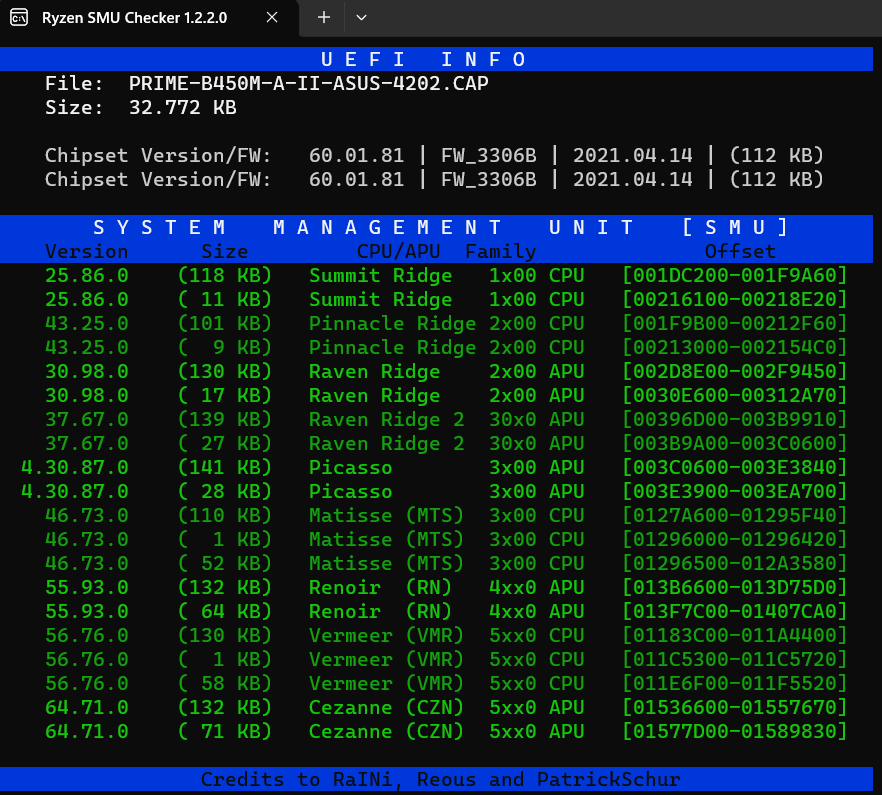The width and height of the screenshot is (882, 795).
Task: Click Raven Ridge in the 17 KB row
Action: tap(374, 396)
